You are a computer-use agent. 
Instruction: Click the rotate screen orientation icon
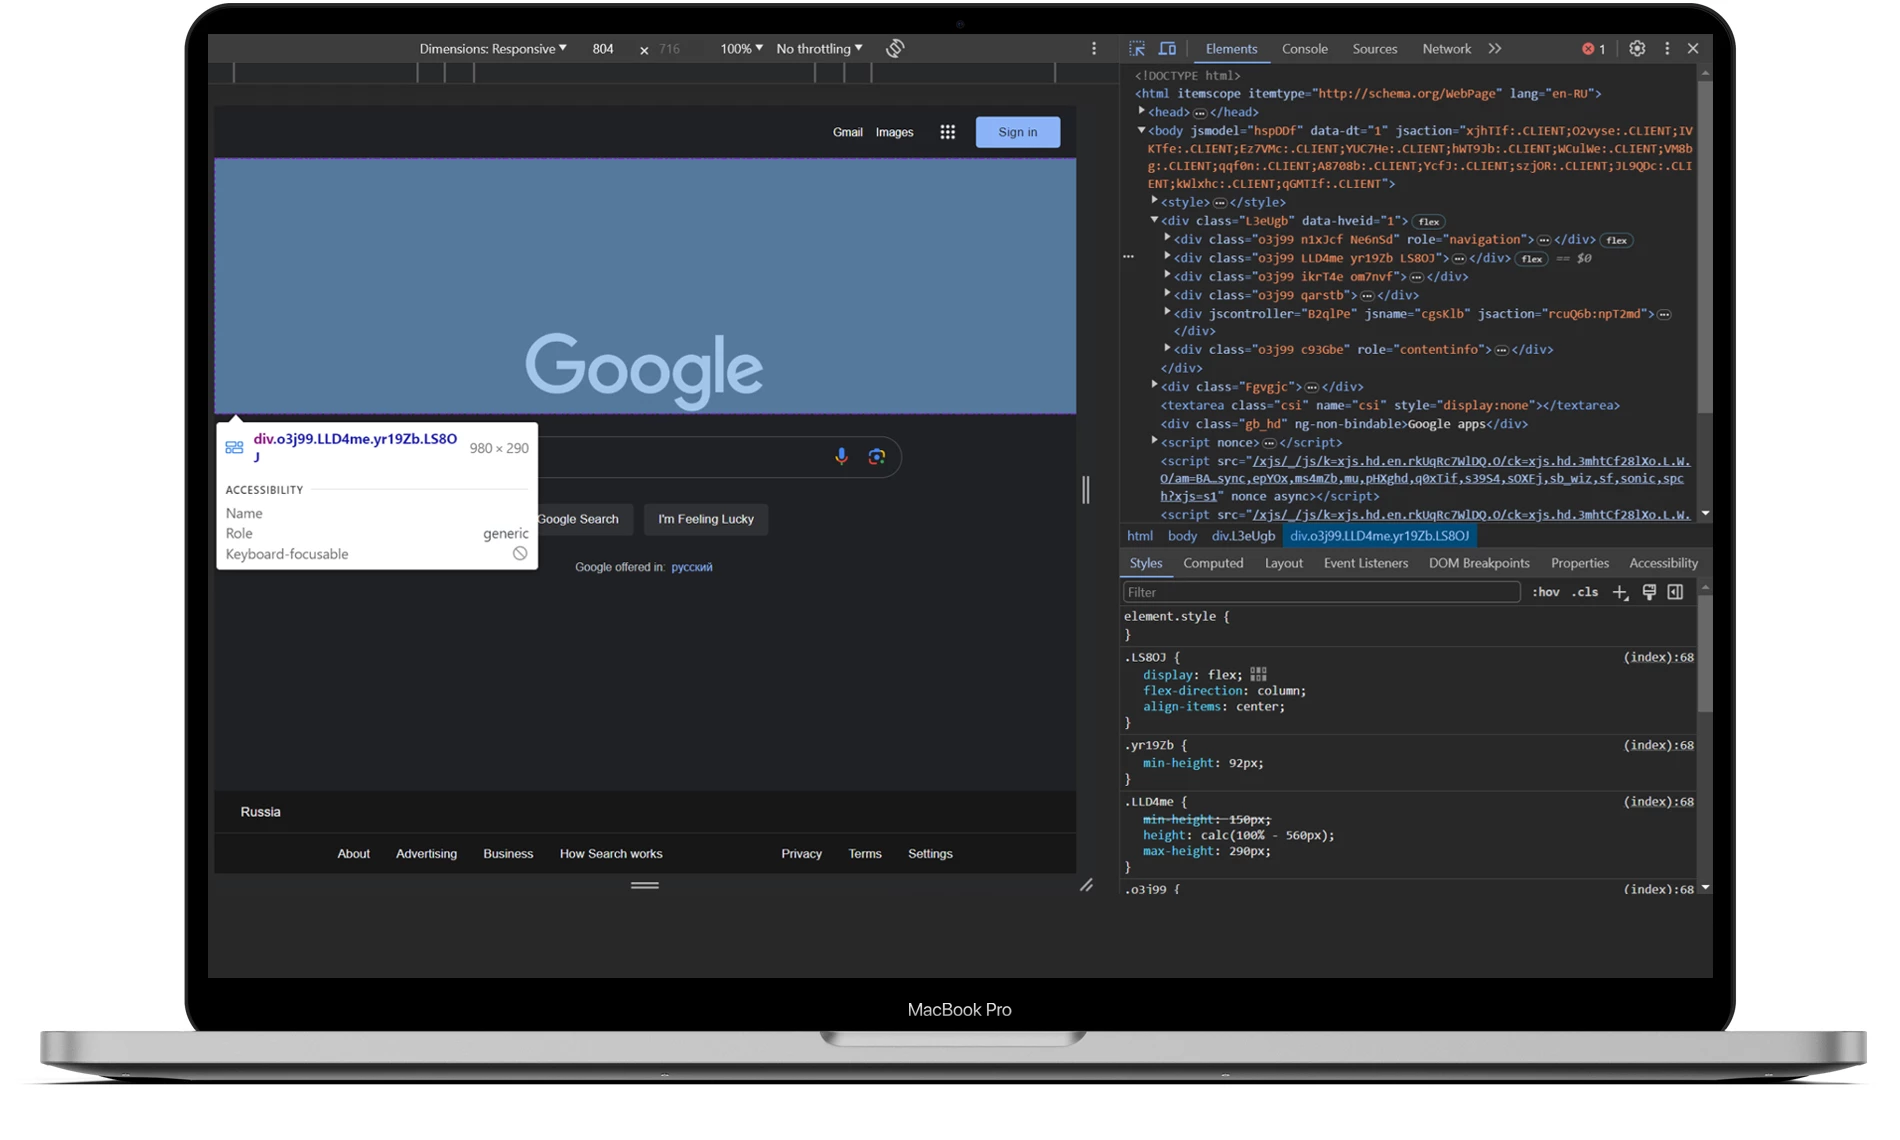pos(895,48)
